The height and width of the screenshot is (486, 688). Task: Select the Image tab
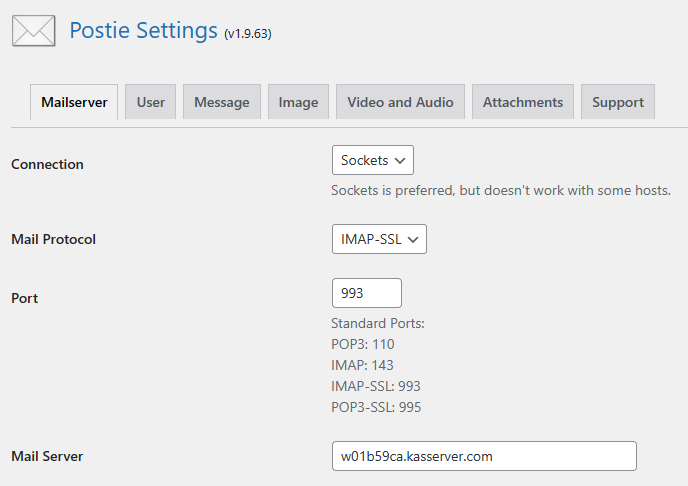tap(298, 102)
